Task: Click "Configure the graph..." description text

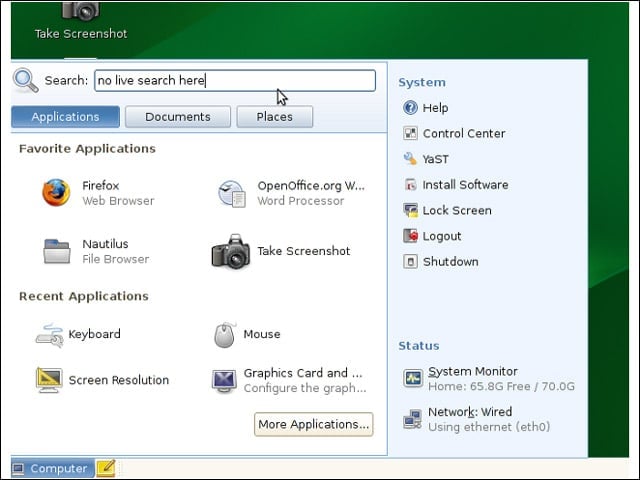Action: pyautogui.click(x=305, y=388)
